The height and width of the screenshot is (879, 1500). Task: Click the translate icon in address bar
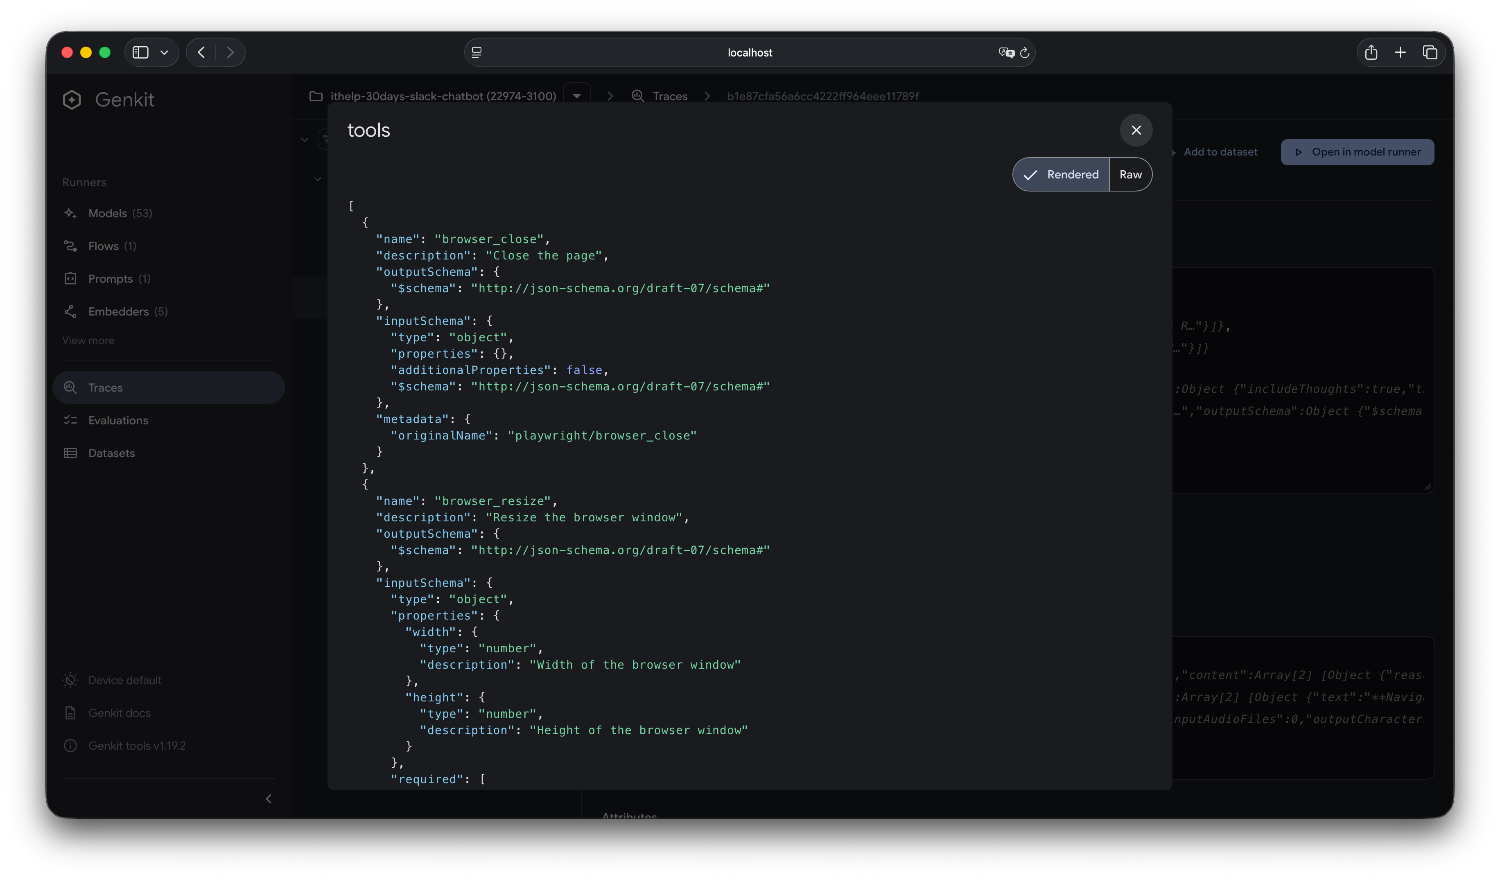[x=1006, y=52]
